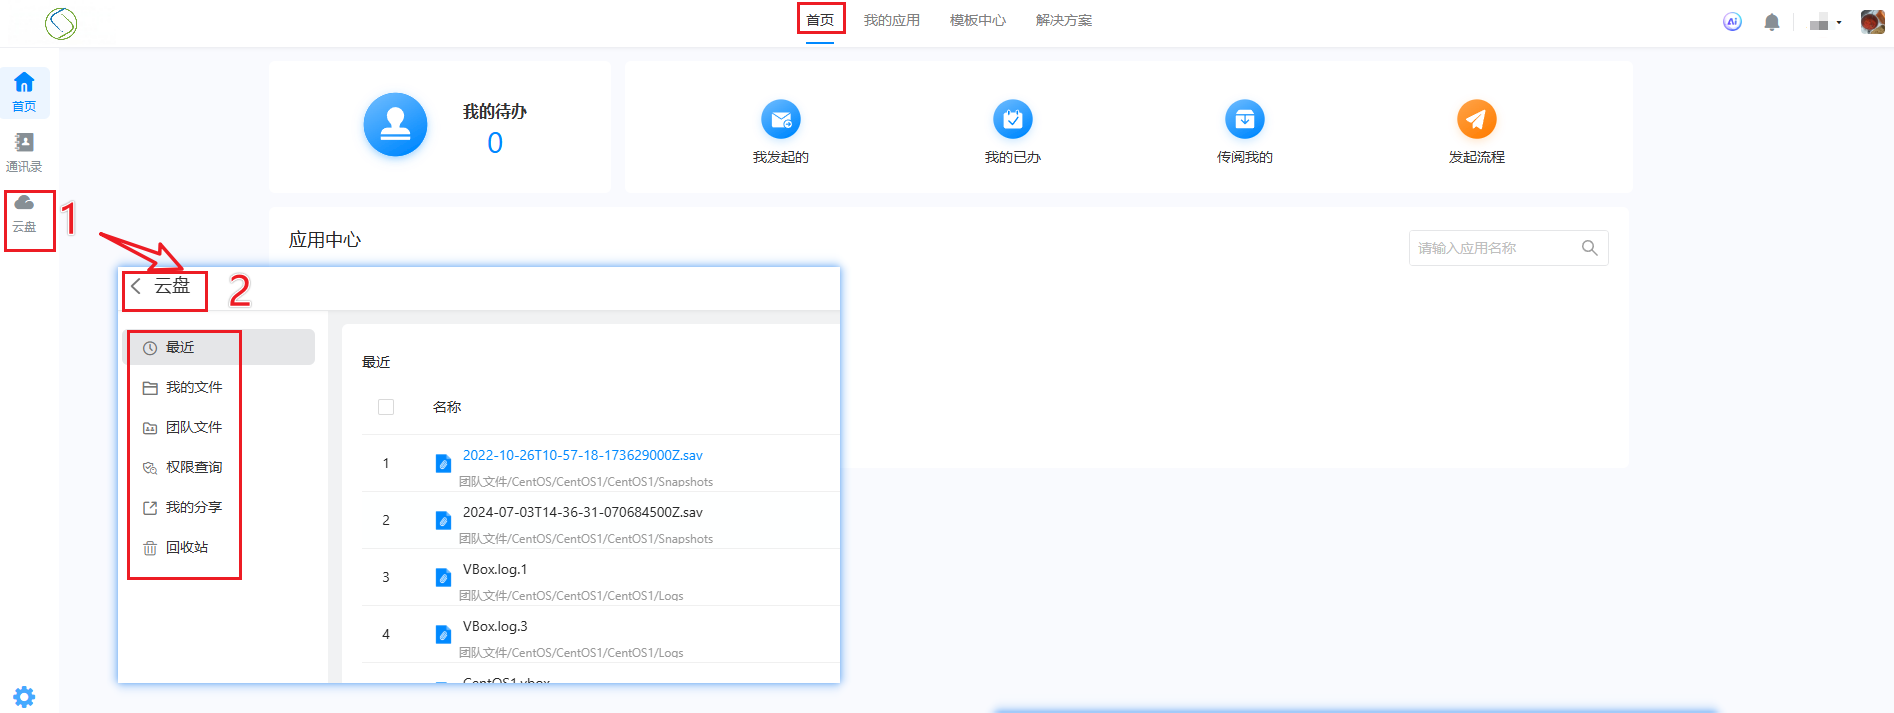Click the 请输入应用名称 search field
The image size is (1894, 713).
pos(1494,248)
